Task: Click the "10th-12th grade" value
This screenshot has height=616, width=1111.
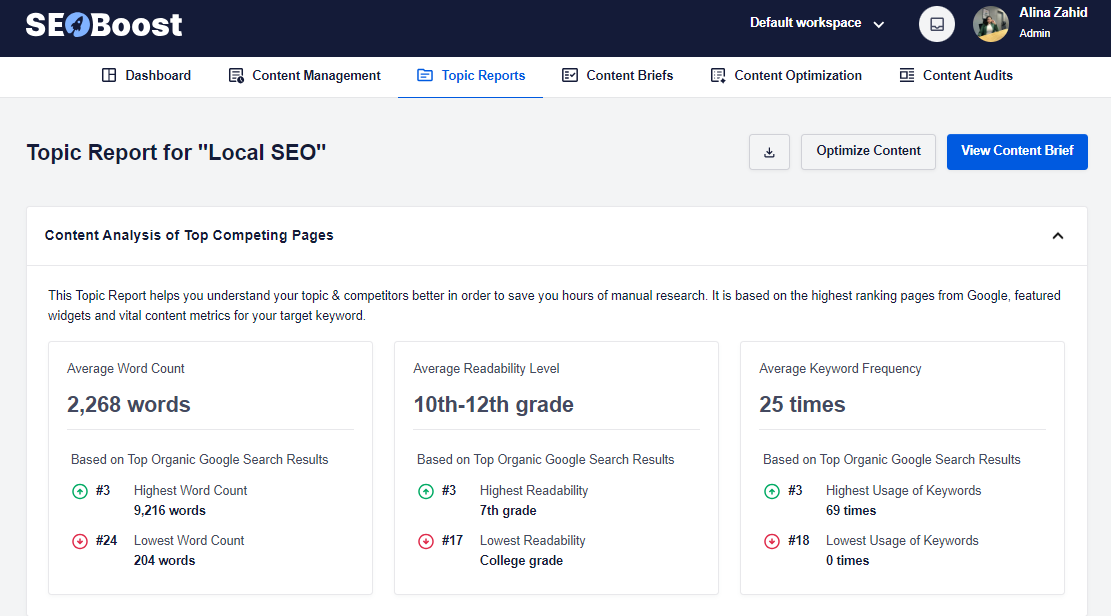Action: pyautogui.click(x=493, y=404)
